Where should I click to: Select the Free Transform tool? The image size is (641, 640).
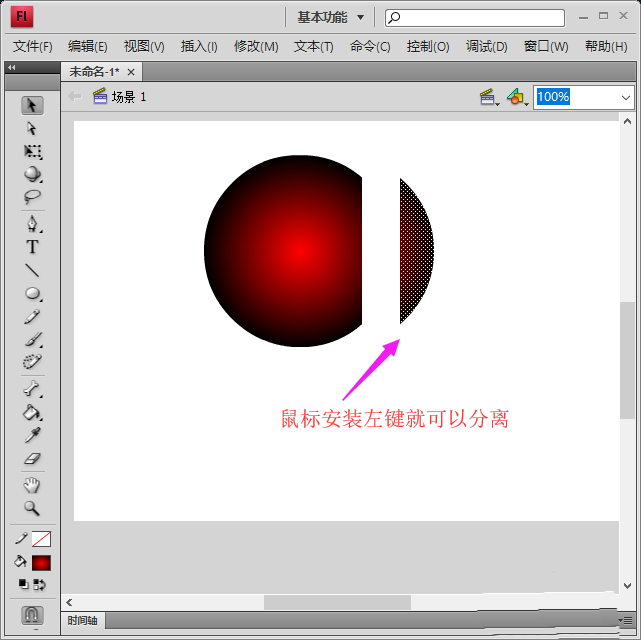[33, 151]
